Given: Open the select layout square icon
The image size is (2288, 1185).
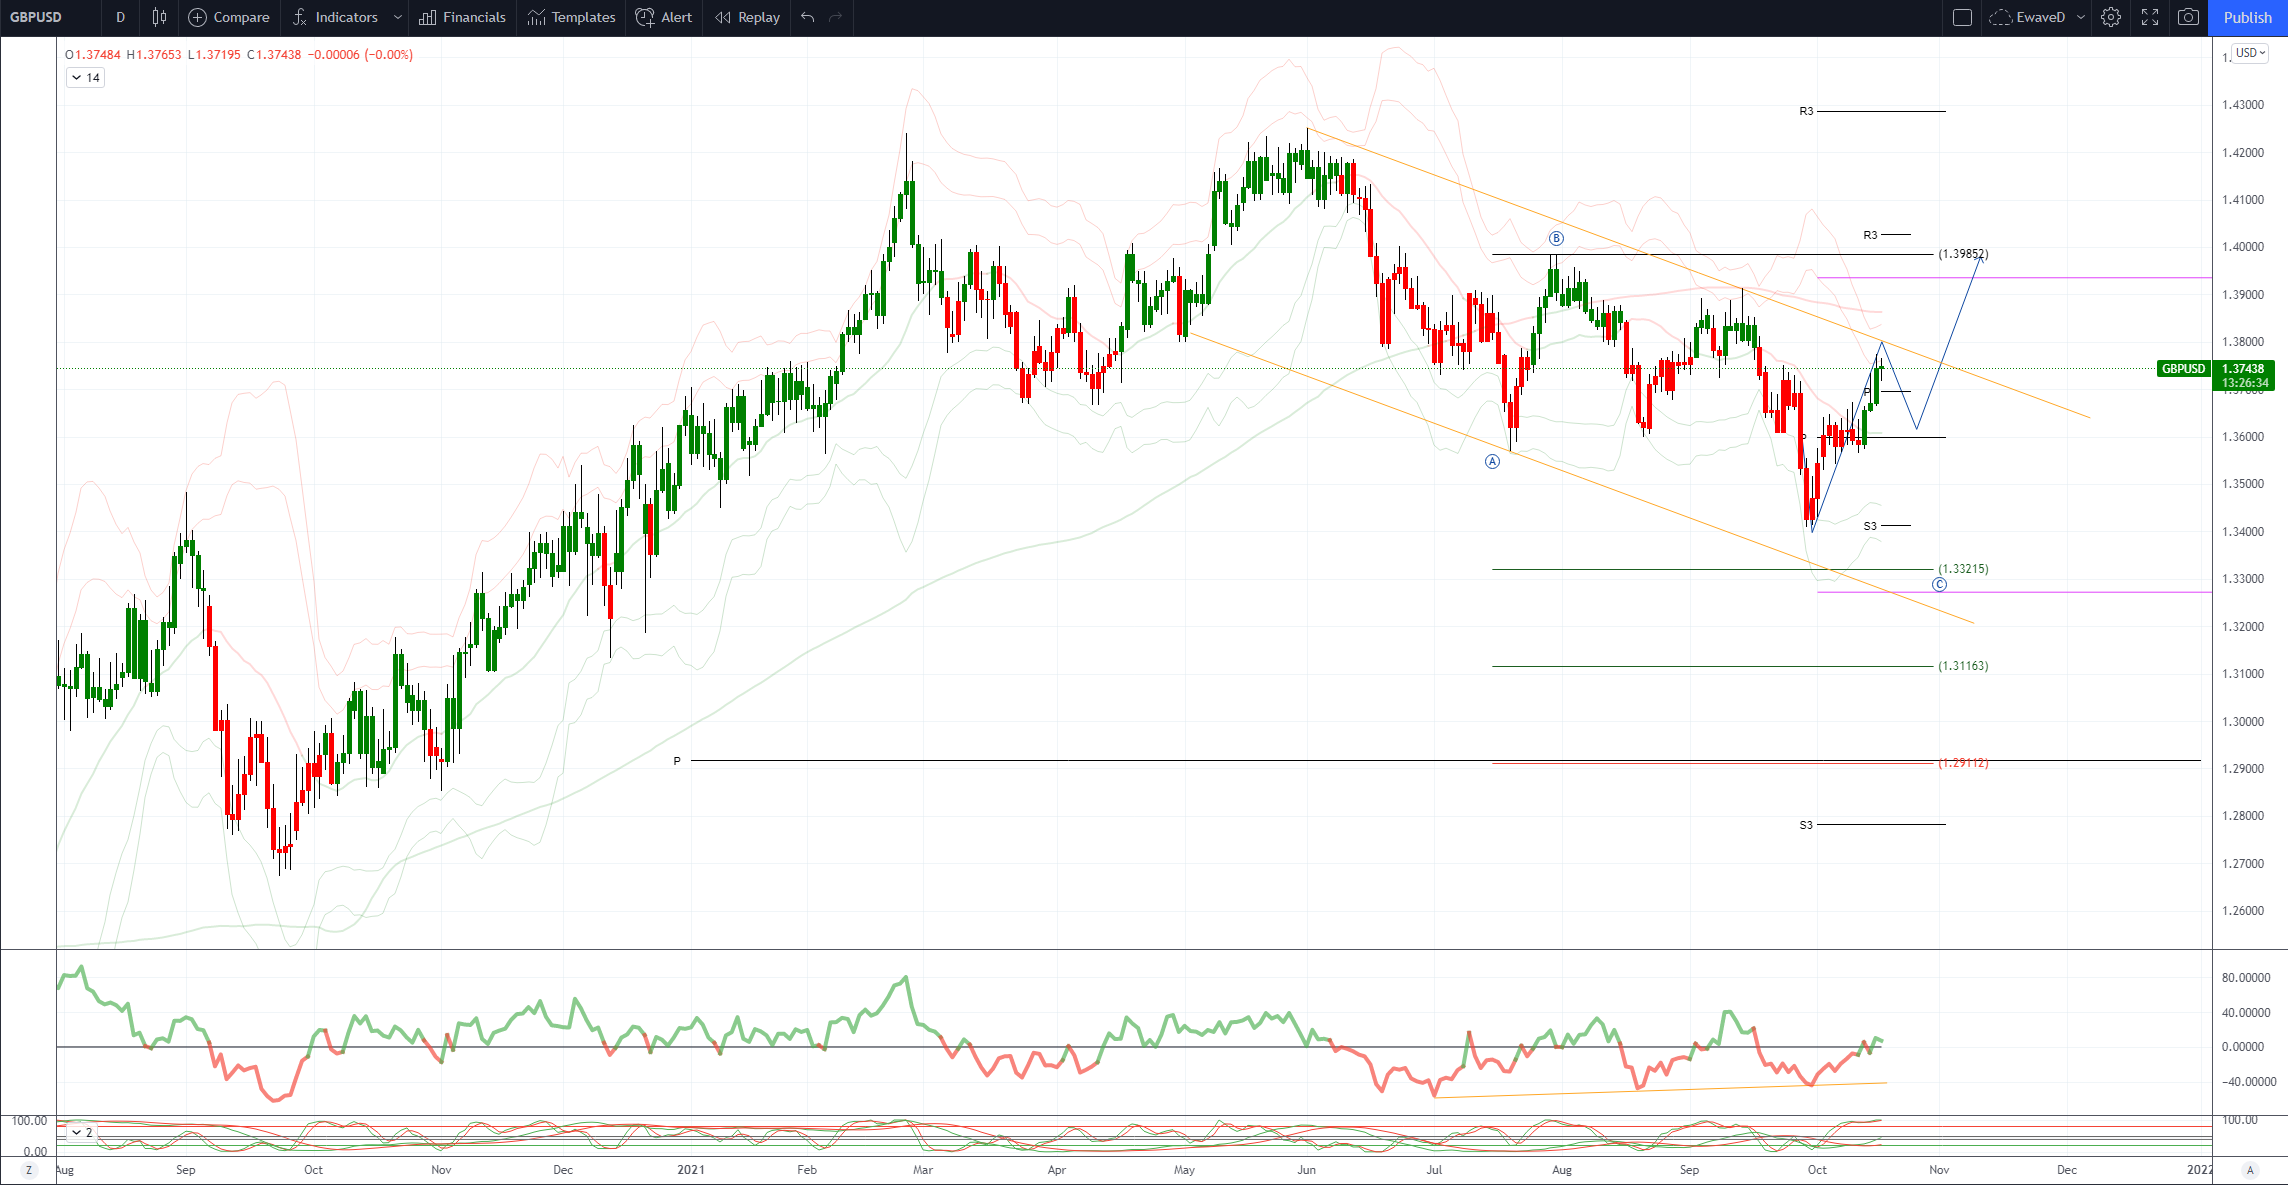Looking at the screenshot, I should (1962, 17).
